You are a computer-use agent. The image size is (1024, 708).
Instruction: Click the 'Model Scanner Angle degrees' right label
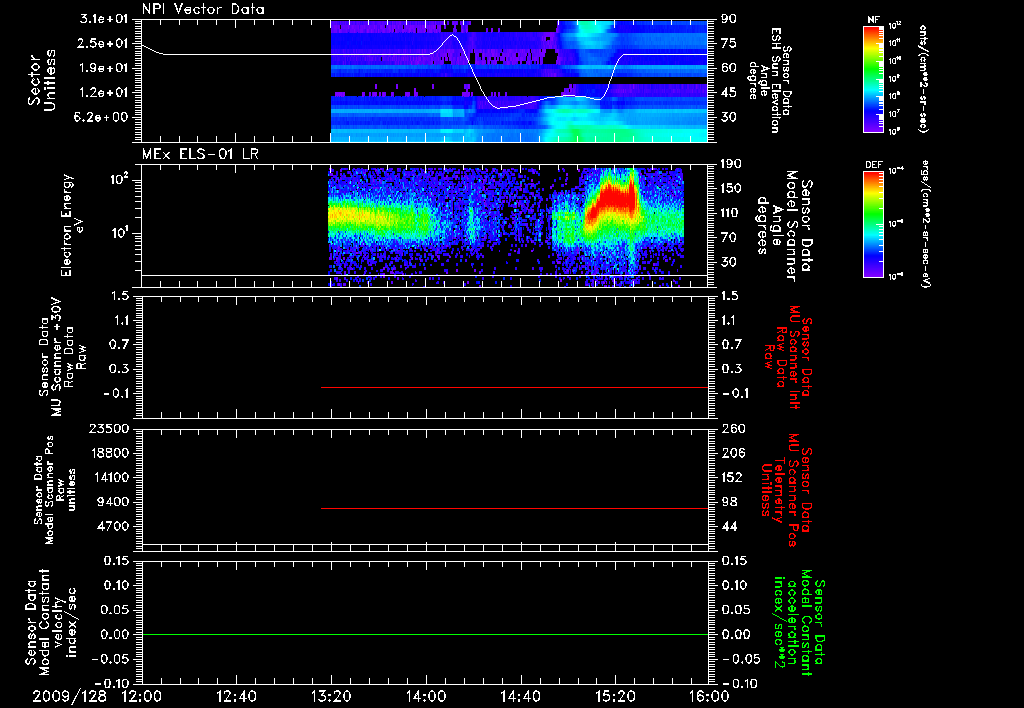click(784, 225)
